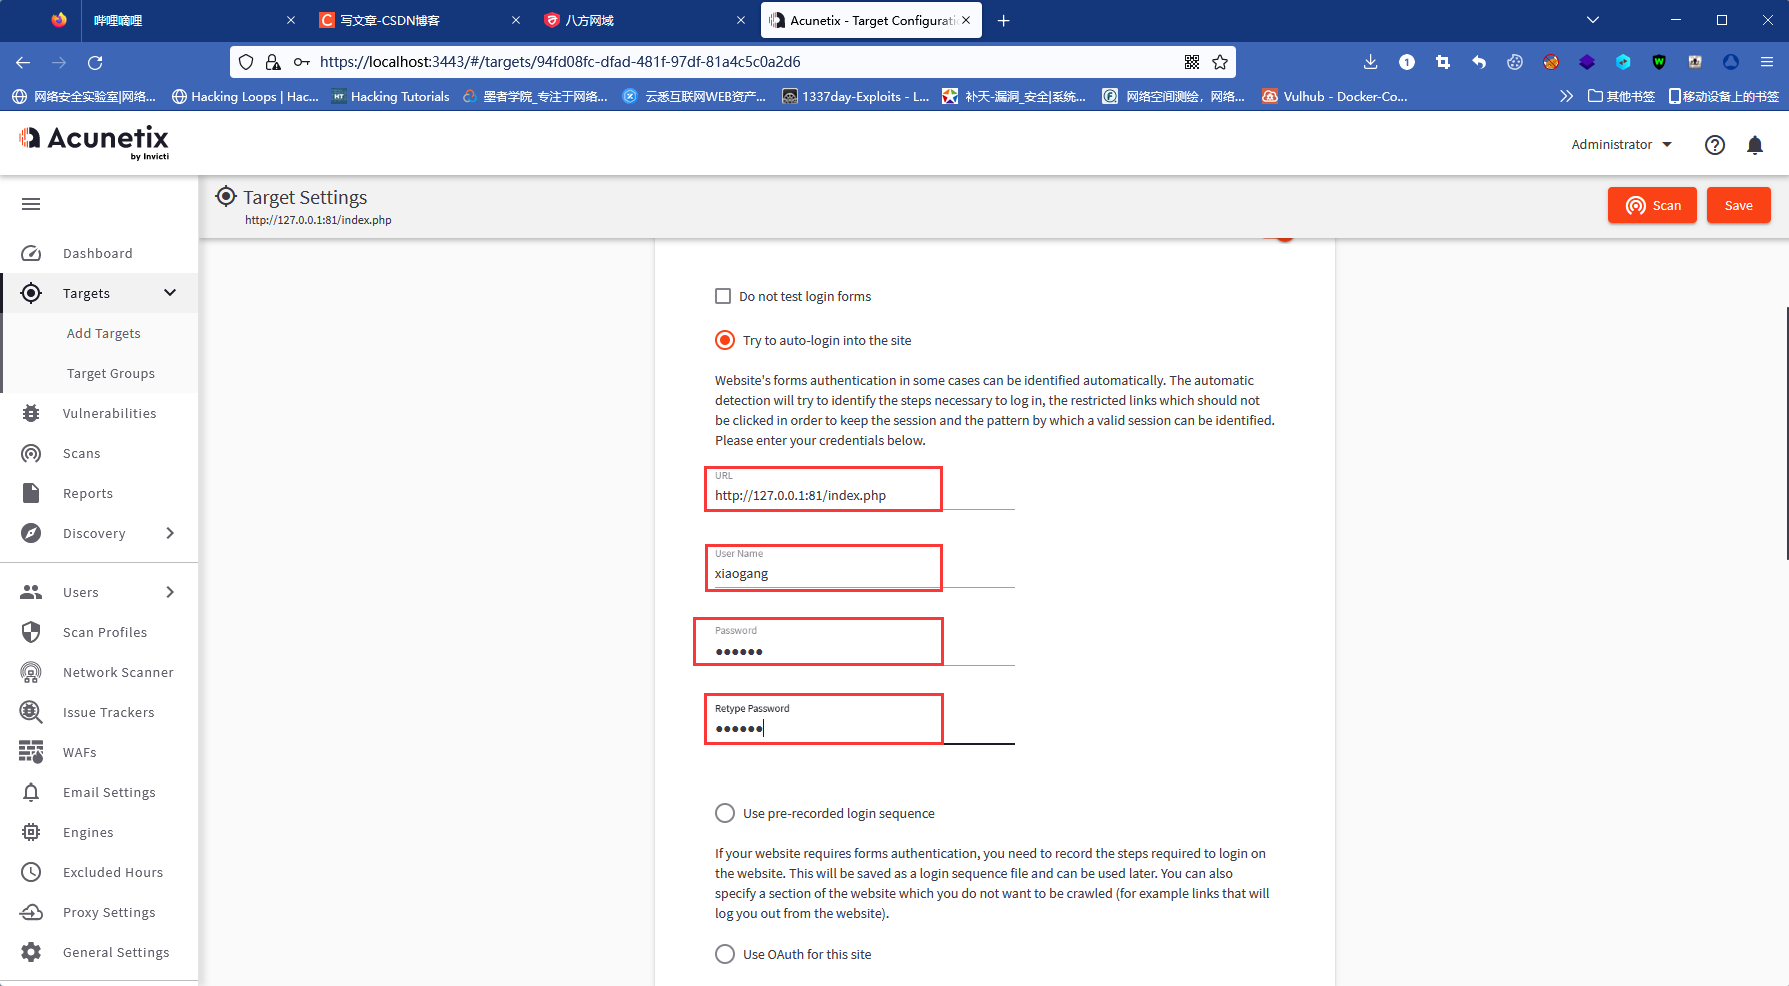This screenshot has height=986, width=1789.
Task: Open the Users people icon
Action: coord(31,592)
